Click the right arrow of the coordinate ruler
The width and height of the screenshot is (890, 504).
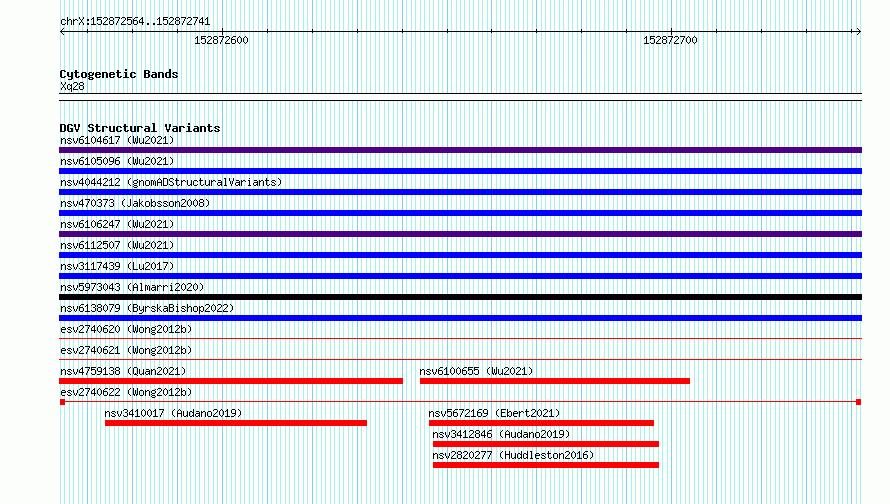pos(858,32)
